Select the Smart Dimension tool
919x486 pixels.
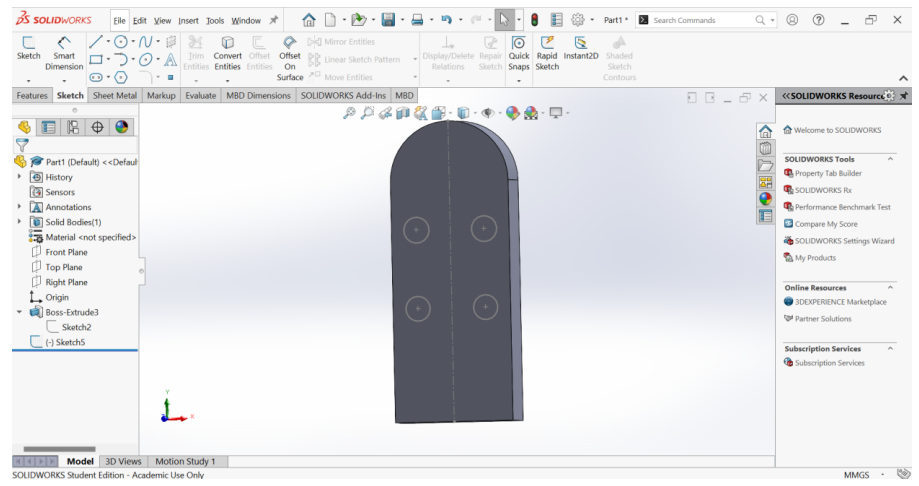(x=64, y=53)
